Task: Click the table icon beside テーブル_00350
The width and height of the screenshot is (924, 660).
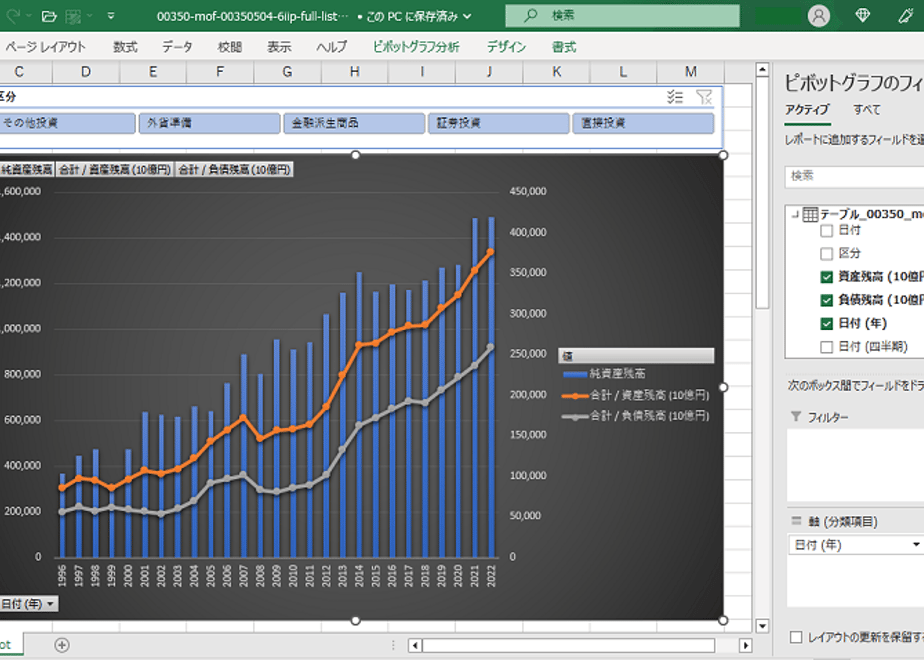Action: click(811, 214)
